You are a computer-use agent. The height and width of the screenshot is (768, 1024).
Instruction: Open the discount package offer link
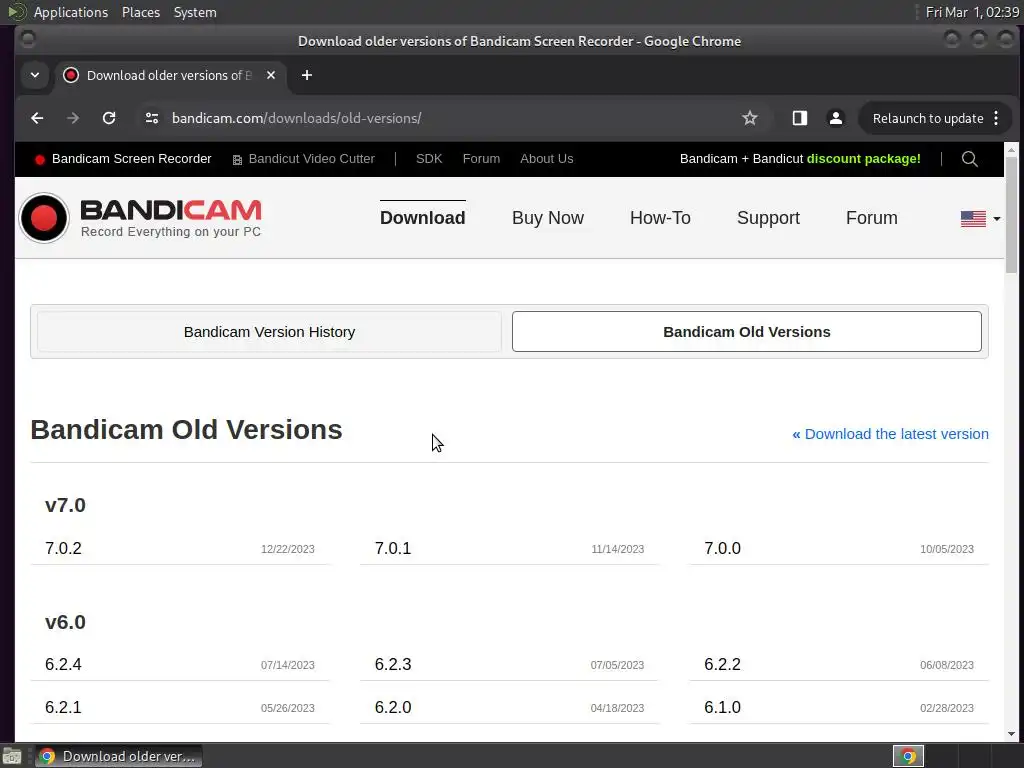[800, 159]
